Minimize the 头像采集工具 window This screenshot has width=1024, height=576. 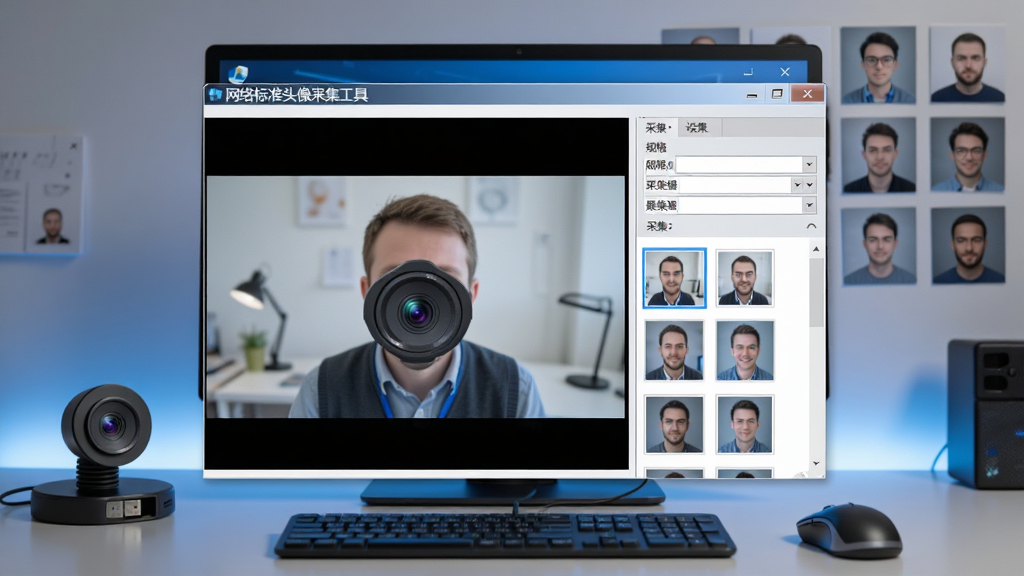[752, 95]
